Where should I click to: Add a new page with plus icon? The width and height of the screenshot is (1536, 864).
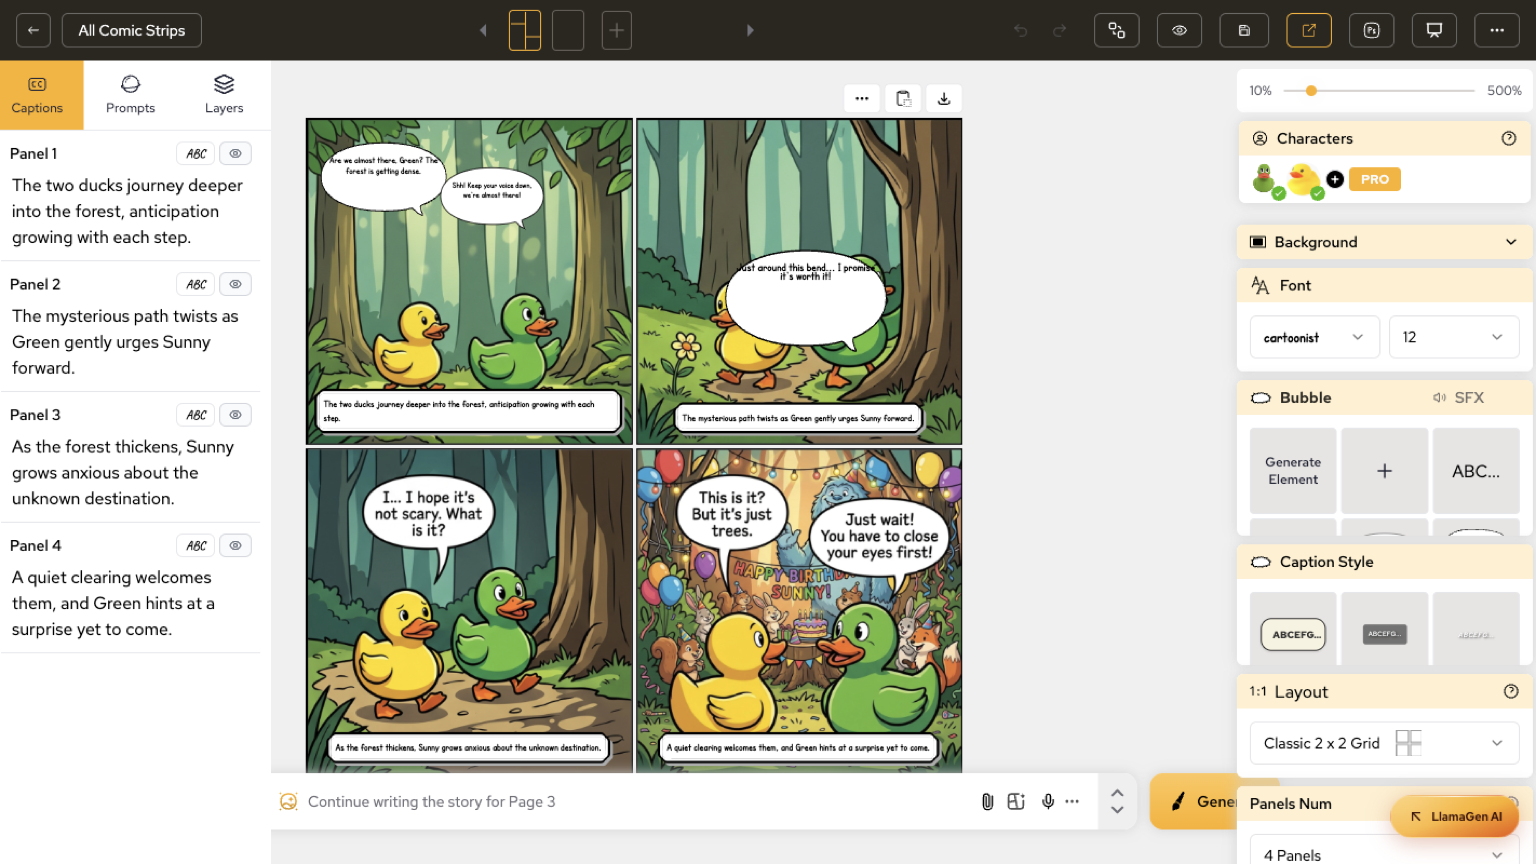(x=617, y=30)
